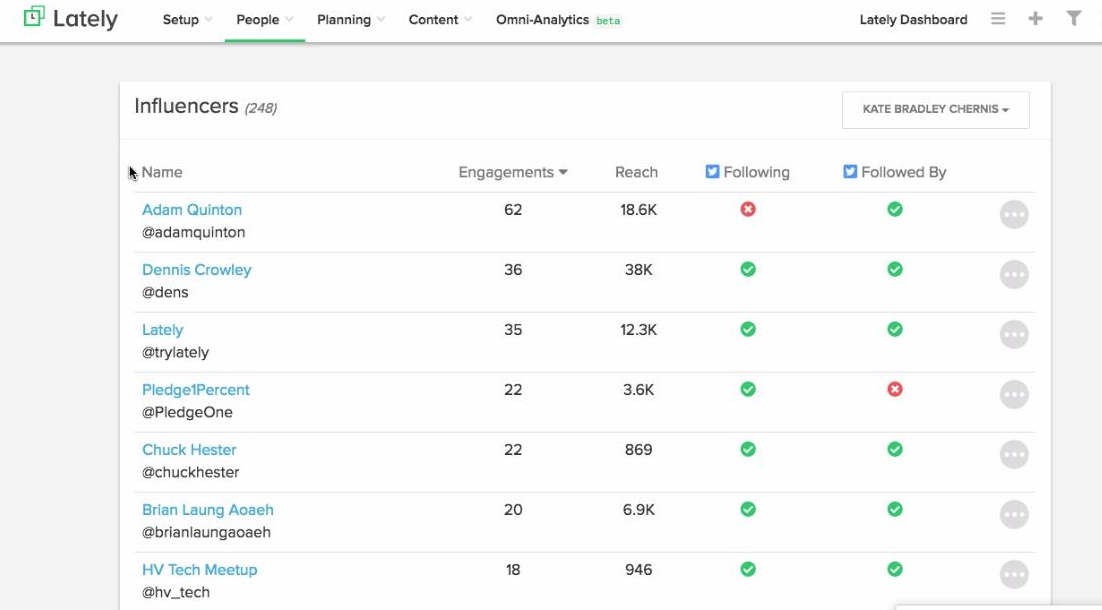The image size is (1102, 610).
Task: Click red Followed By status for Pledge1Percent
Action: click(x=895, y=389)
